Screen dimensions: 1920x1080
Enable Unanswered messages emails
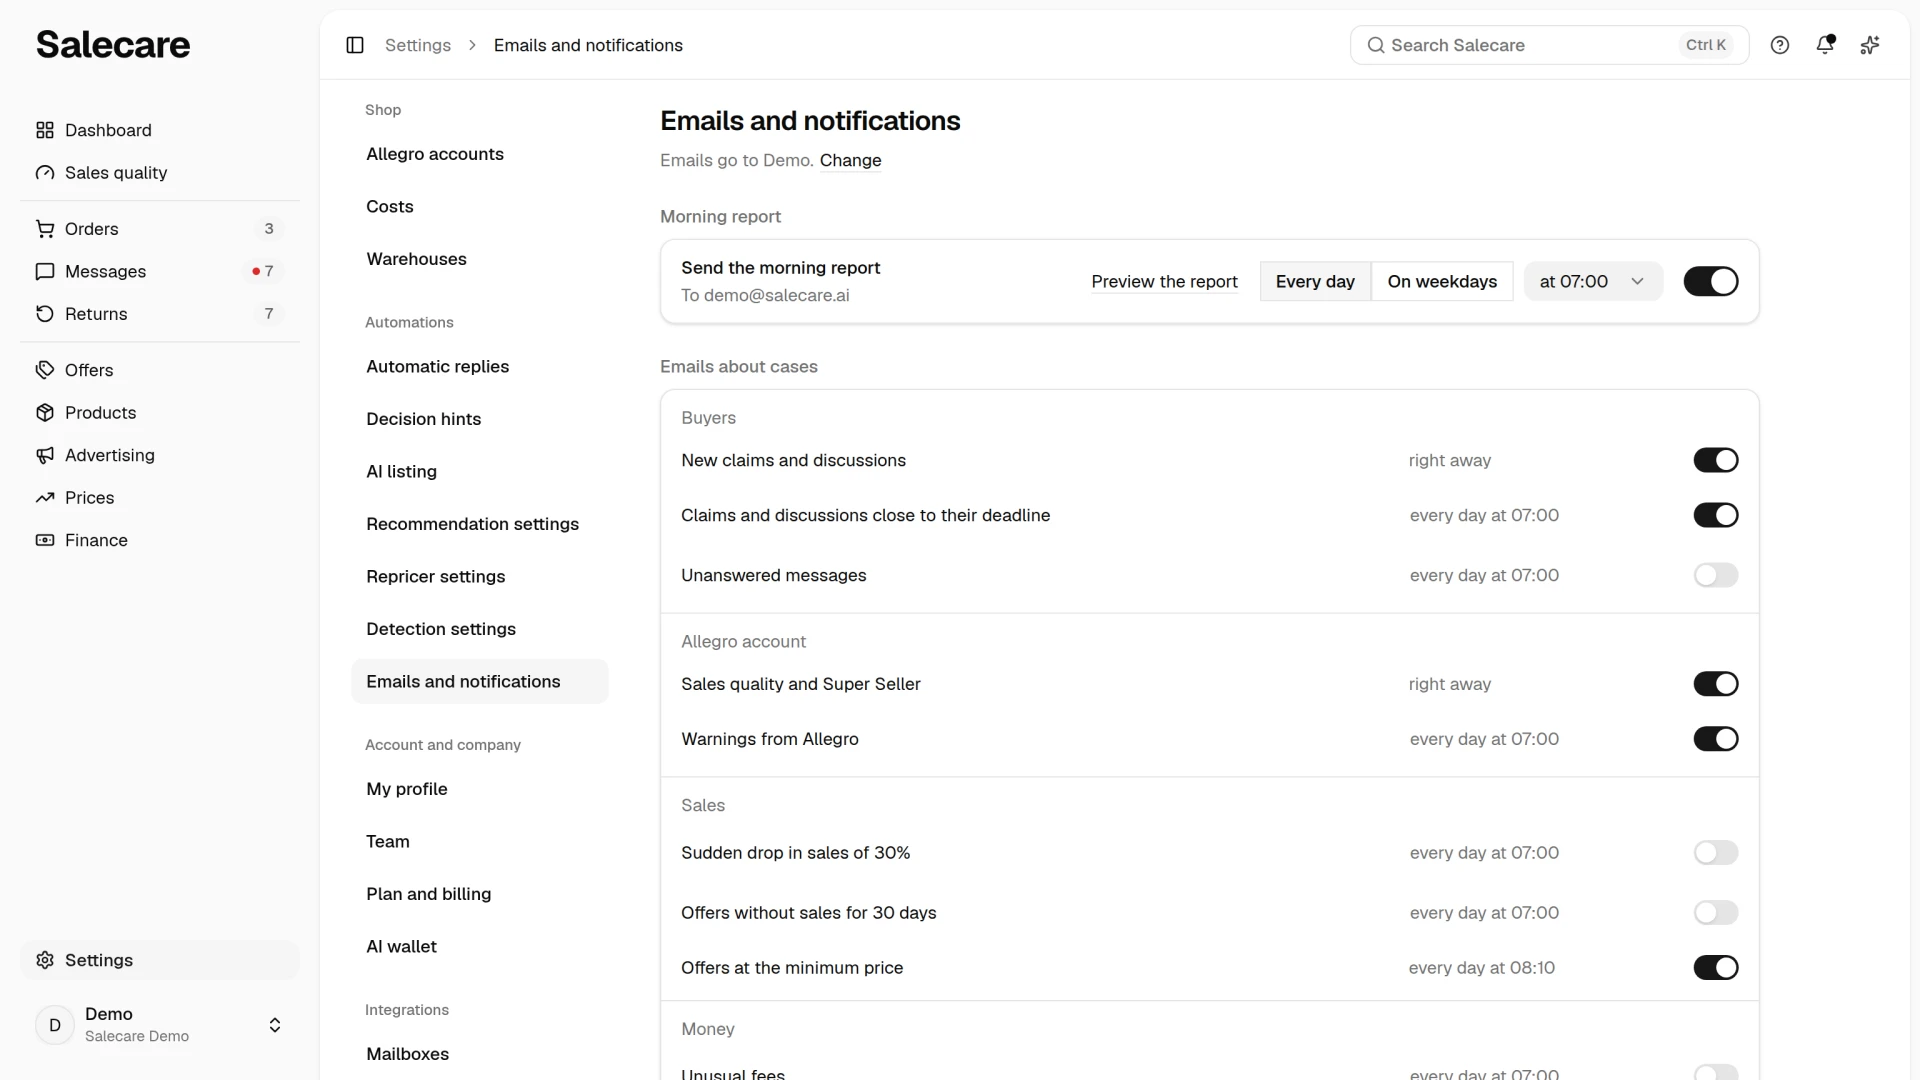pos(1716,575)
